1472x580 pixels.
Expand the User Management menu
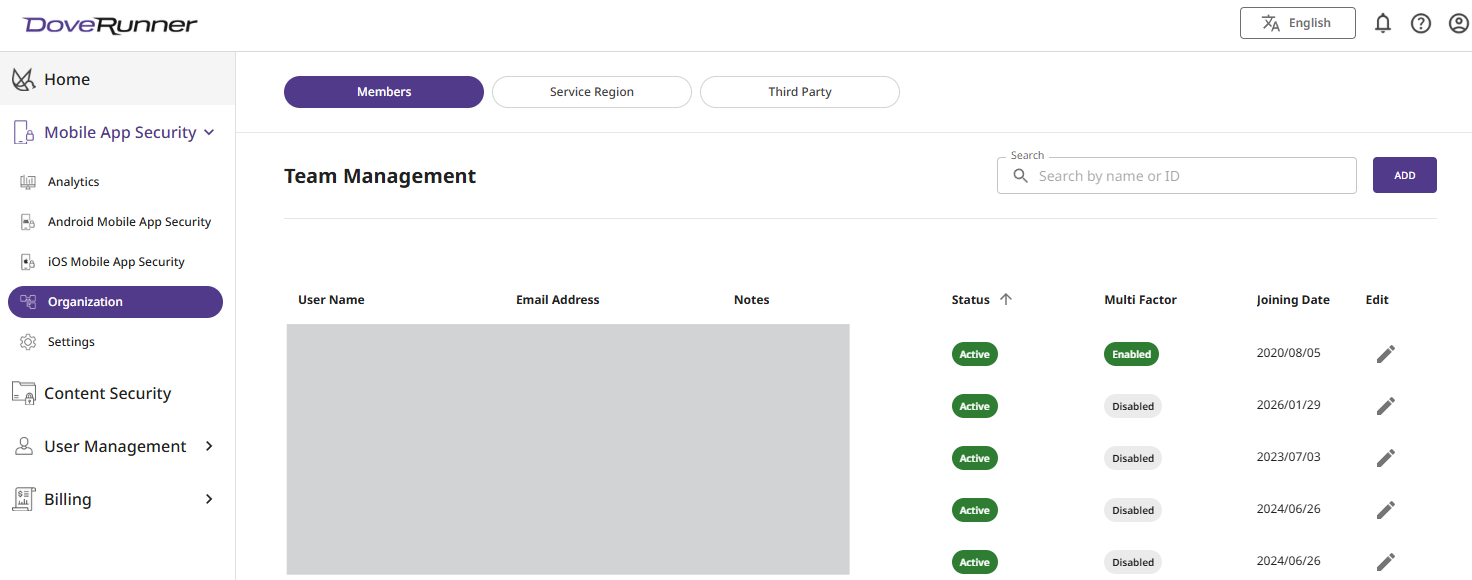pos(209,446)
